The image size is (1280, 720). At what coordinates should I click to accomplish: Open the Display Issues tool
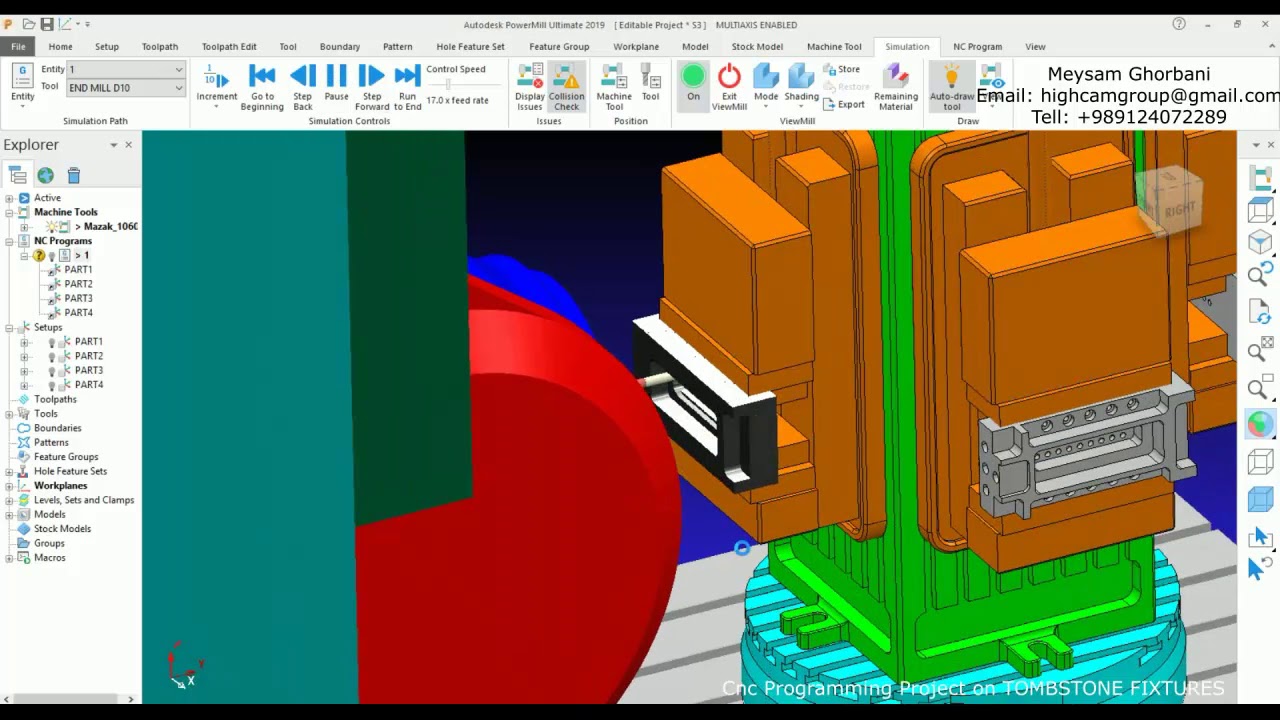[x=530, y=88]
